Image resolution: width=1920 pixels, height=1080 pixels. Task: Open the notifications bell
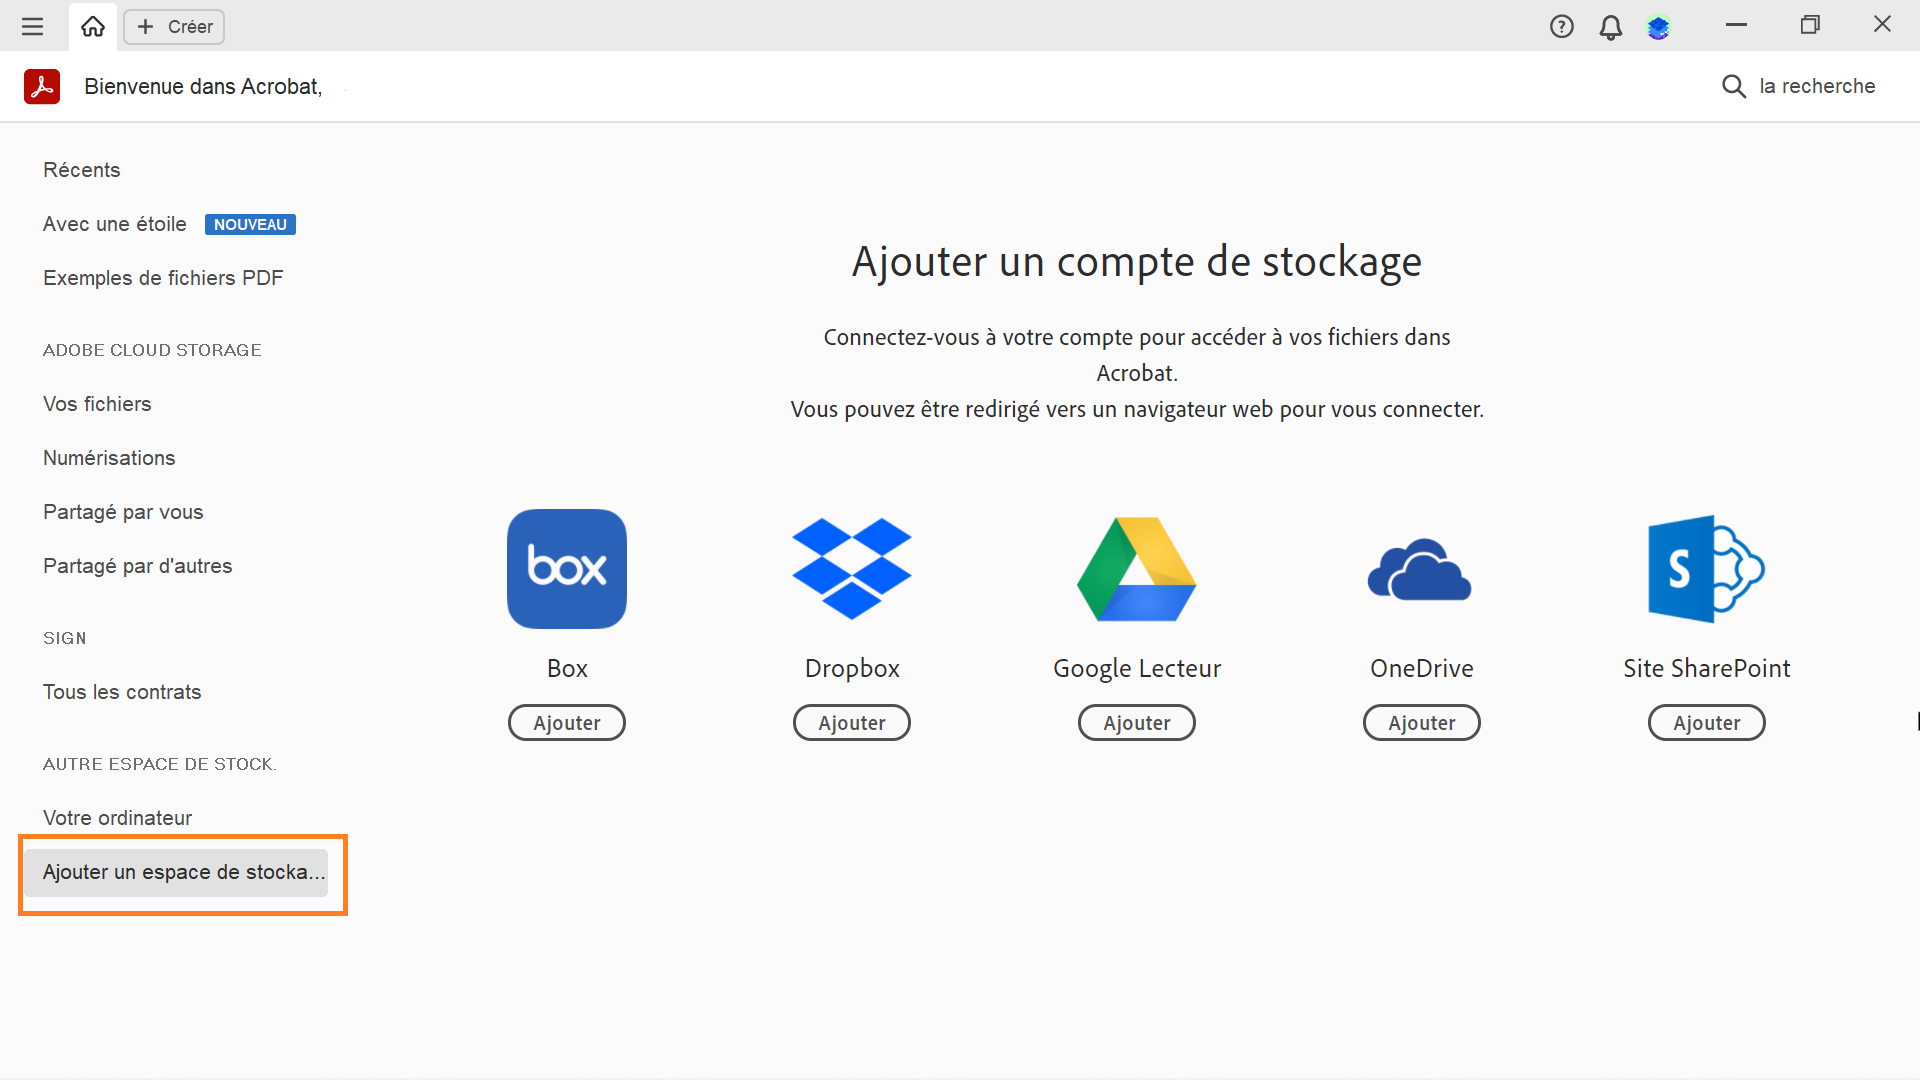pyautogui.click(x=1610, y=27)
